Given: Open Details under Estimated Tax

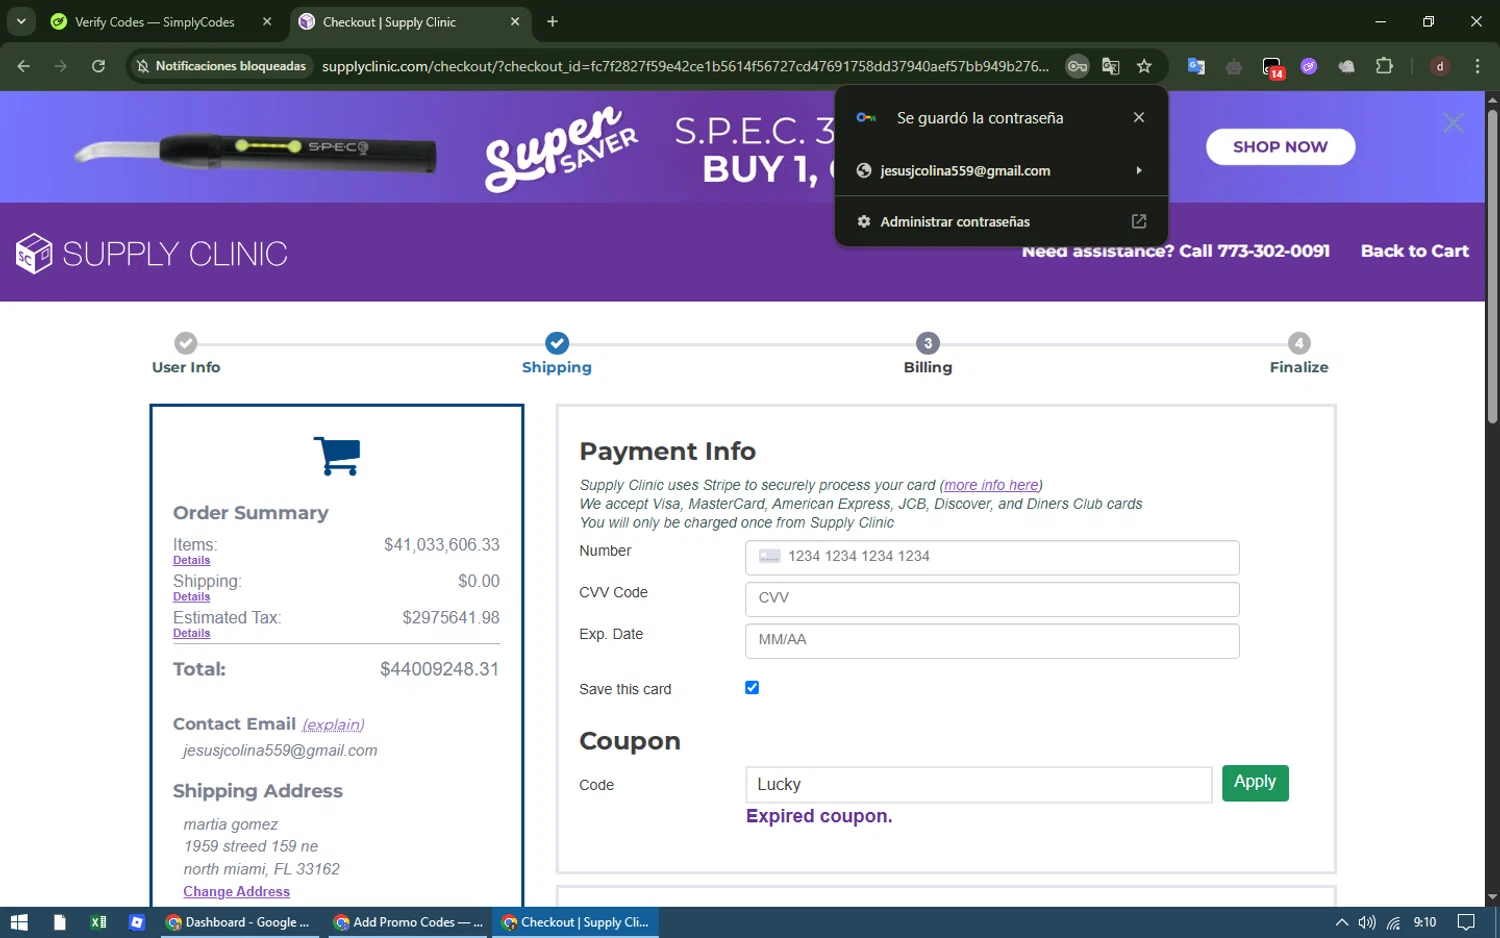Looking at the screenshot, I should (192, 633).
